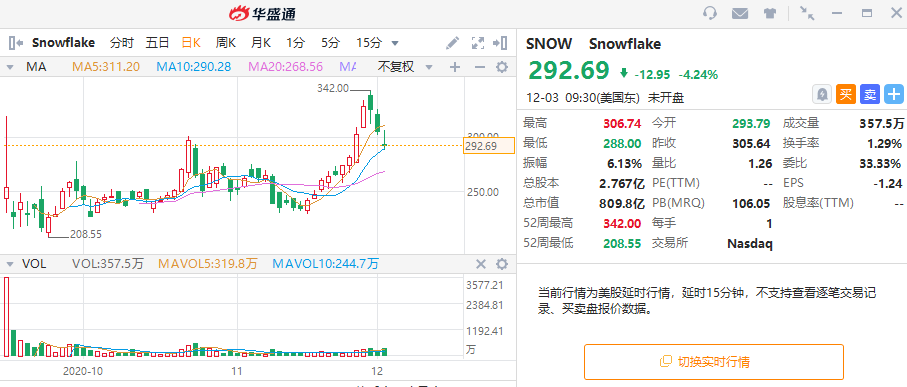Select the 月K chart tab
This screenshot has width=907, height=387.
260,43
